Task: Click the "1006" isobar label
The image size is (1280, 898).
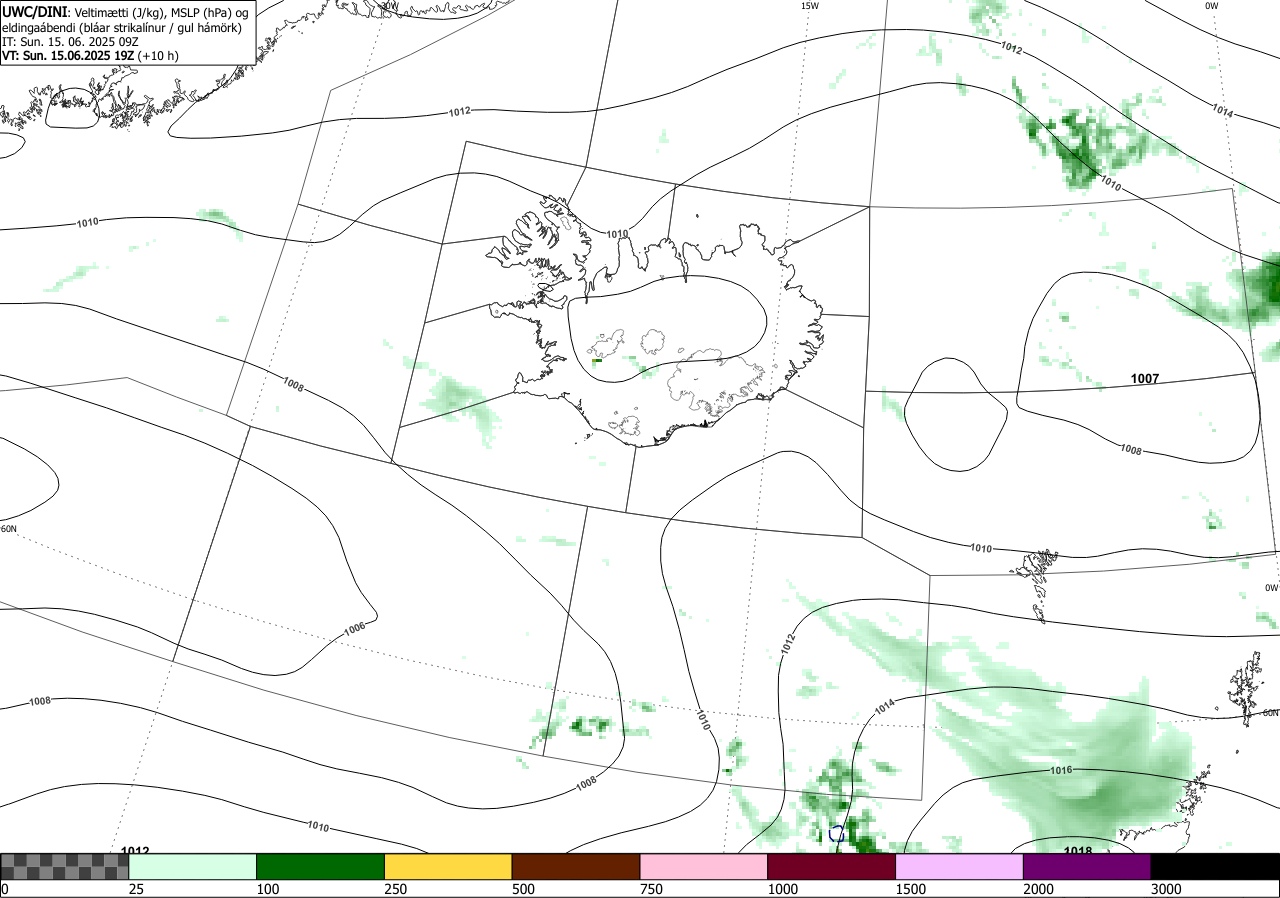Action: (x=354, y=628)
